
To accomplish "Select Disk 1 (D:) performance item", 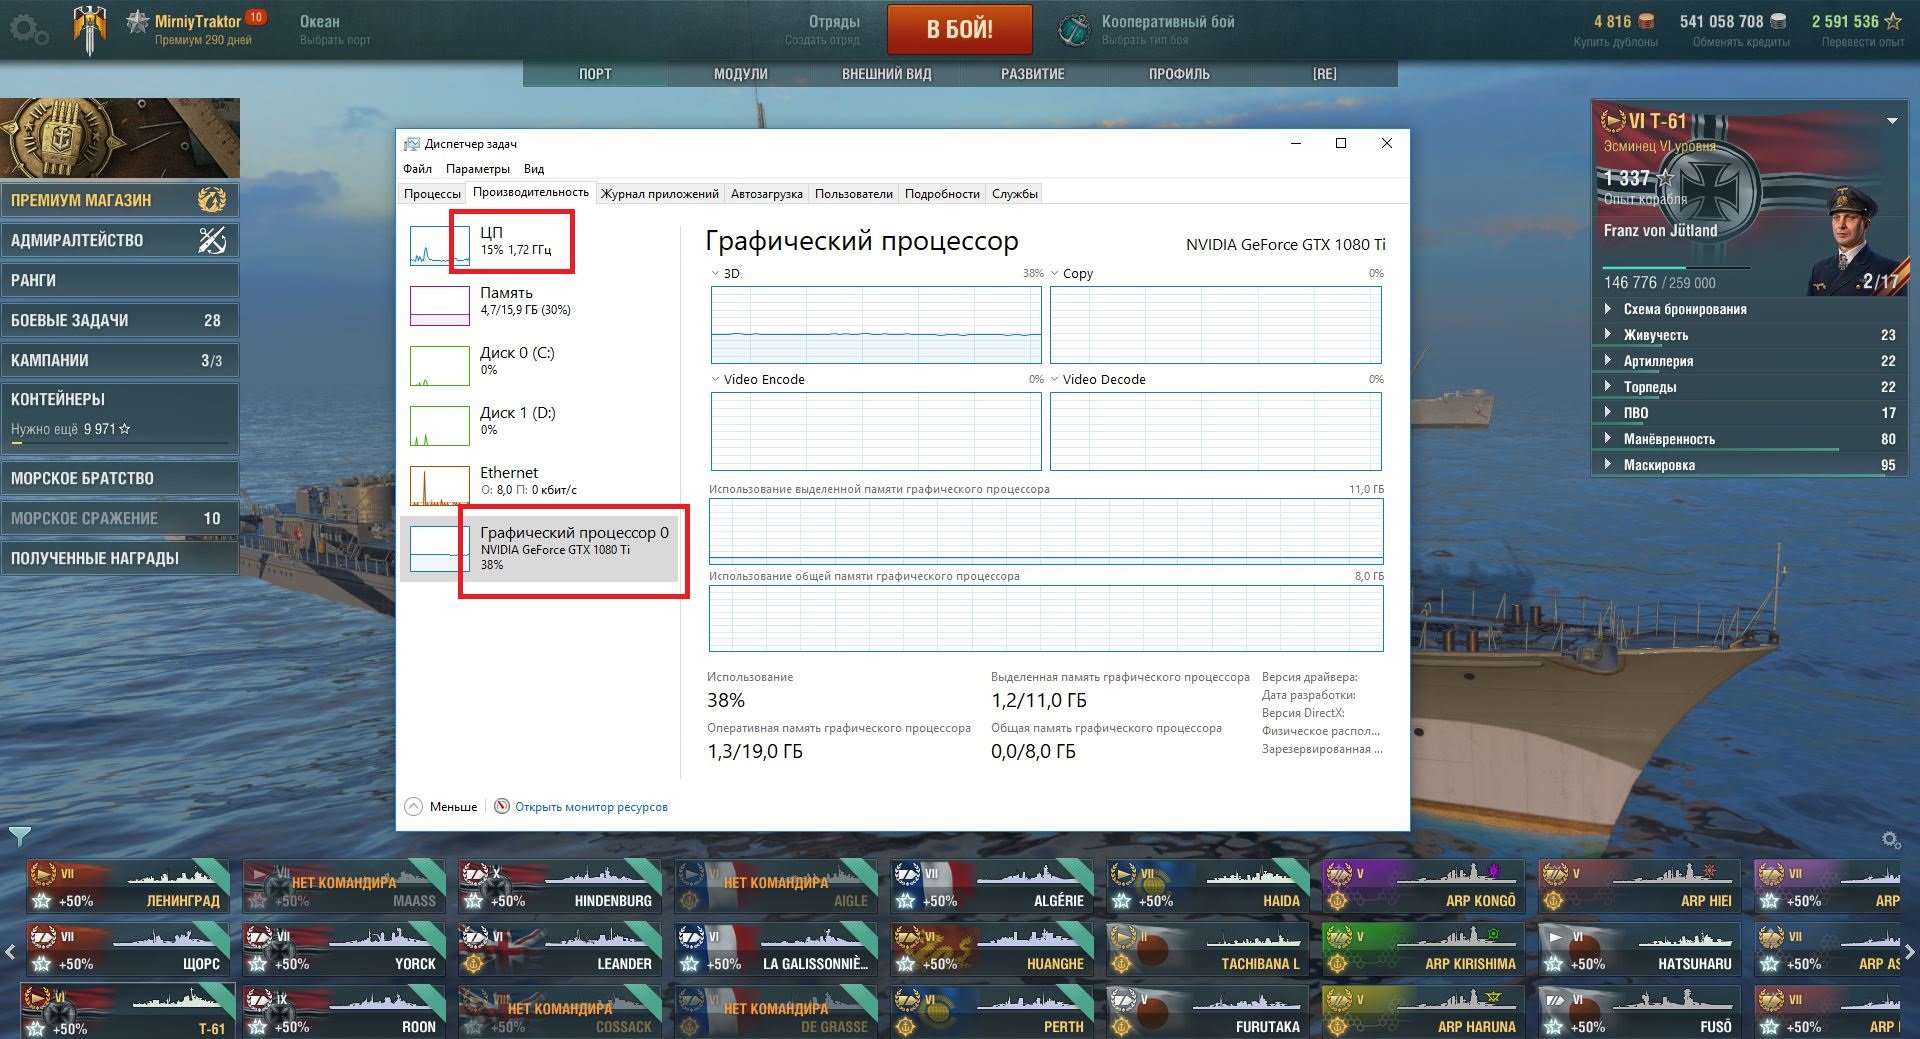I will click(540, 425).
